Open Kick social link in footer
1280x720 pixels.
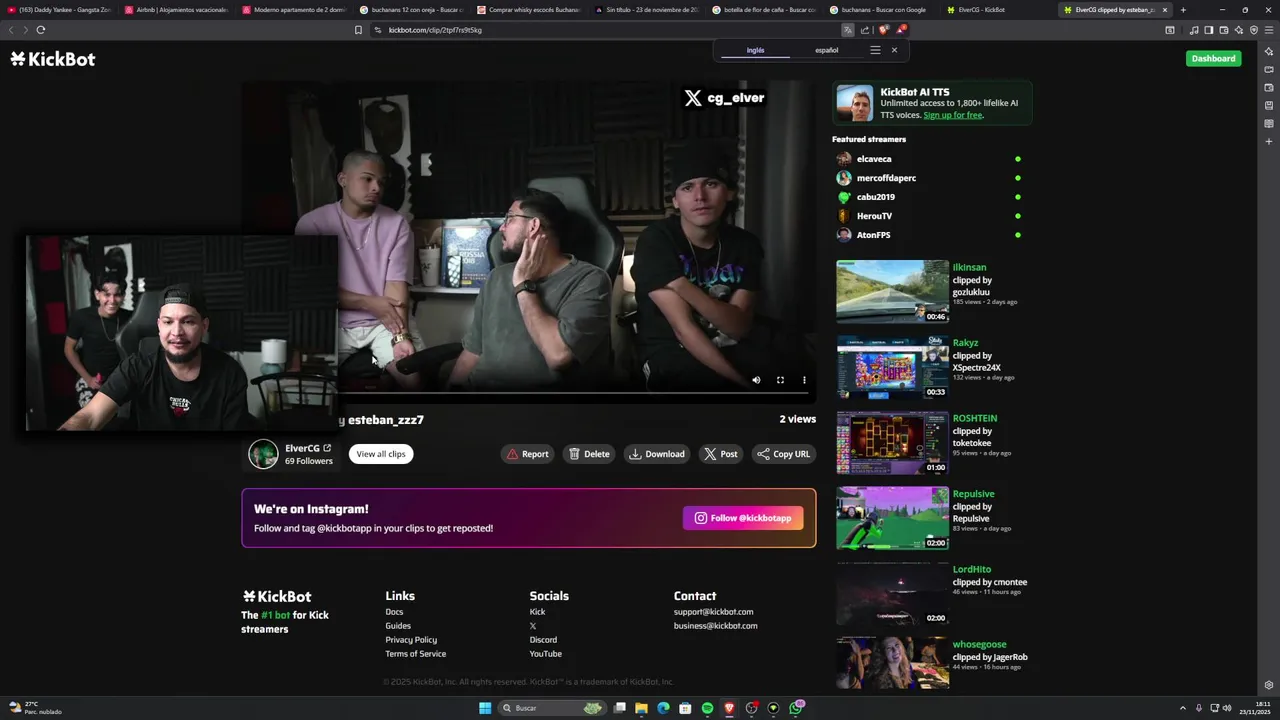point(537,612)
